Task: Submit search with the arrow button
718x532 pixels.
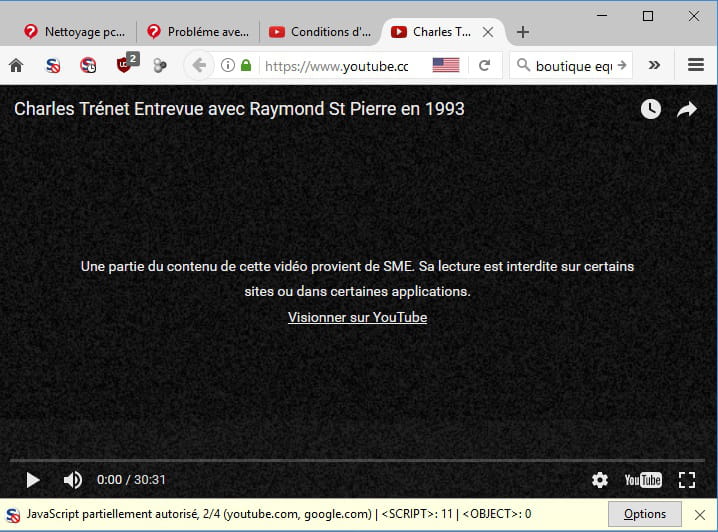Action: 622,65
